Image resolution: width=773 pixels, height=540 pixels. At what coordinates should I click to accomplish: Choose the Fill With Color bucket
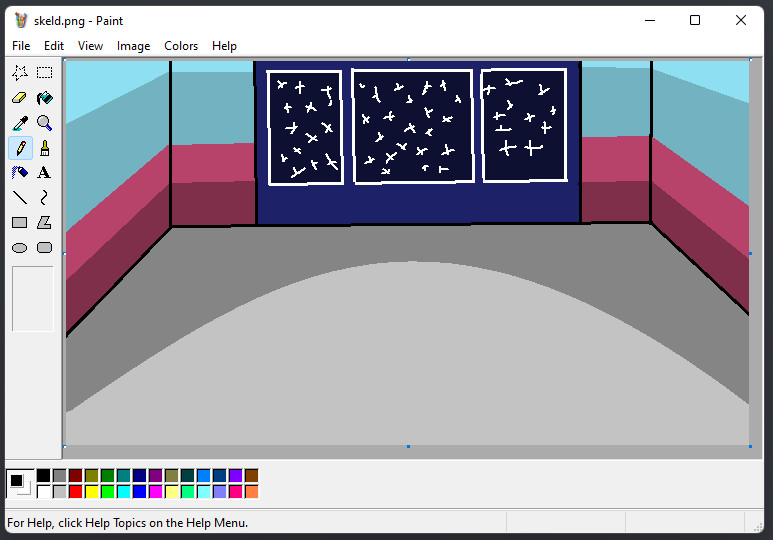(45, 98)
